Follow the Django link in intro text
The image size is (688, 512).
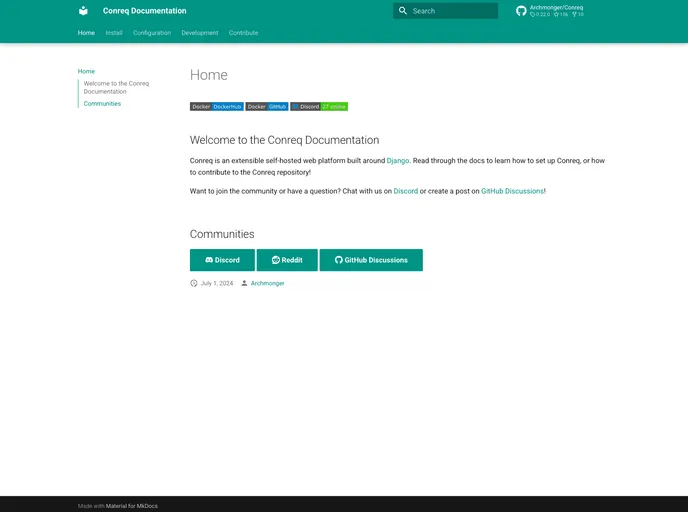click(398, 160)
